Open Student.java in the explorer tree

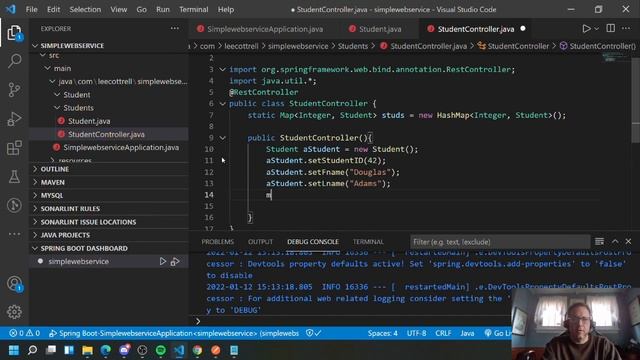[x=109, y=121]
